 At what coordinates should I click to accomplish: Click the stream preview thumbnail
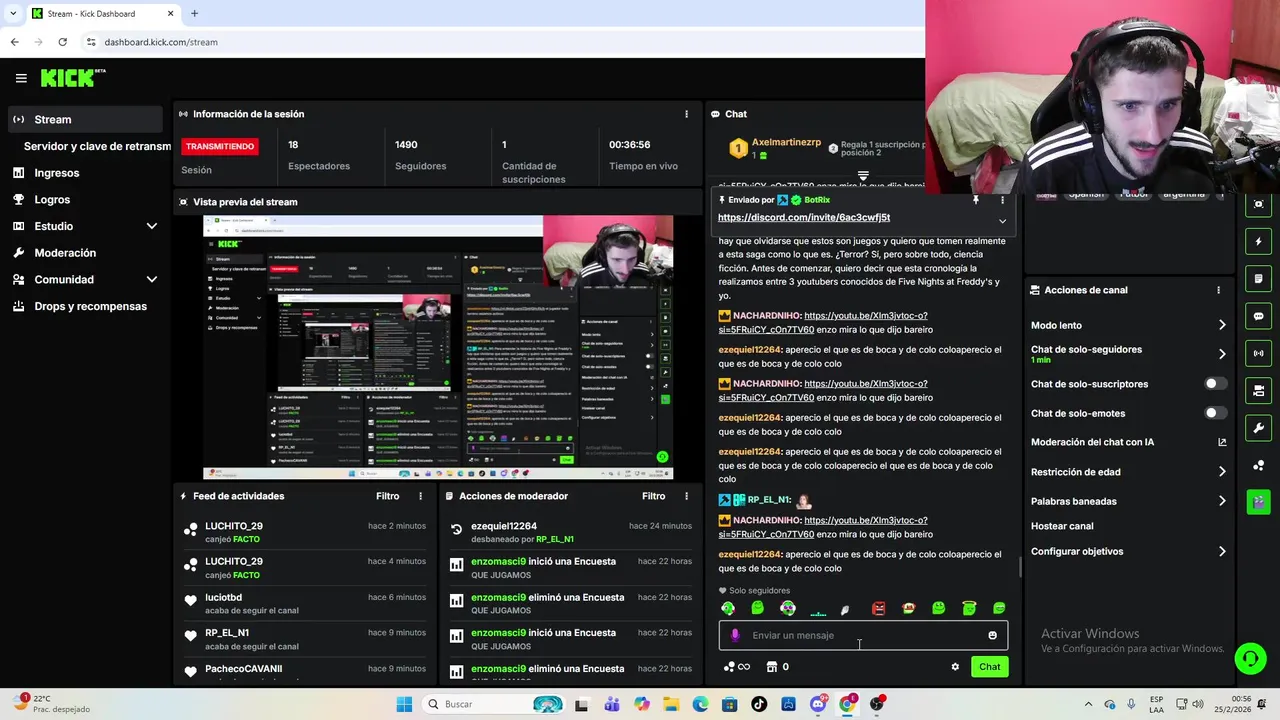tap(438, 347)
